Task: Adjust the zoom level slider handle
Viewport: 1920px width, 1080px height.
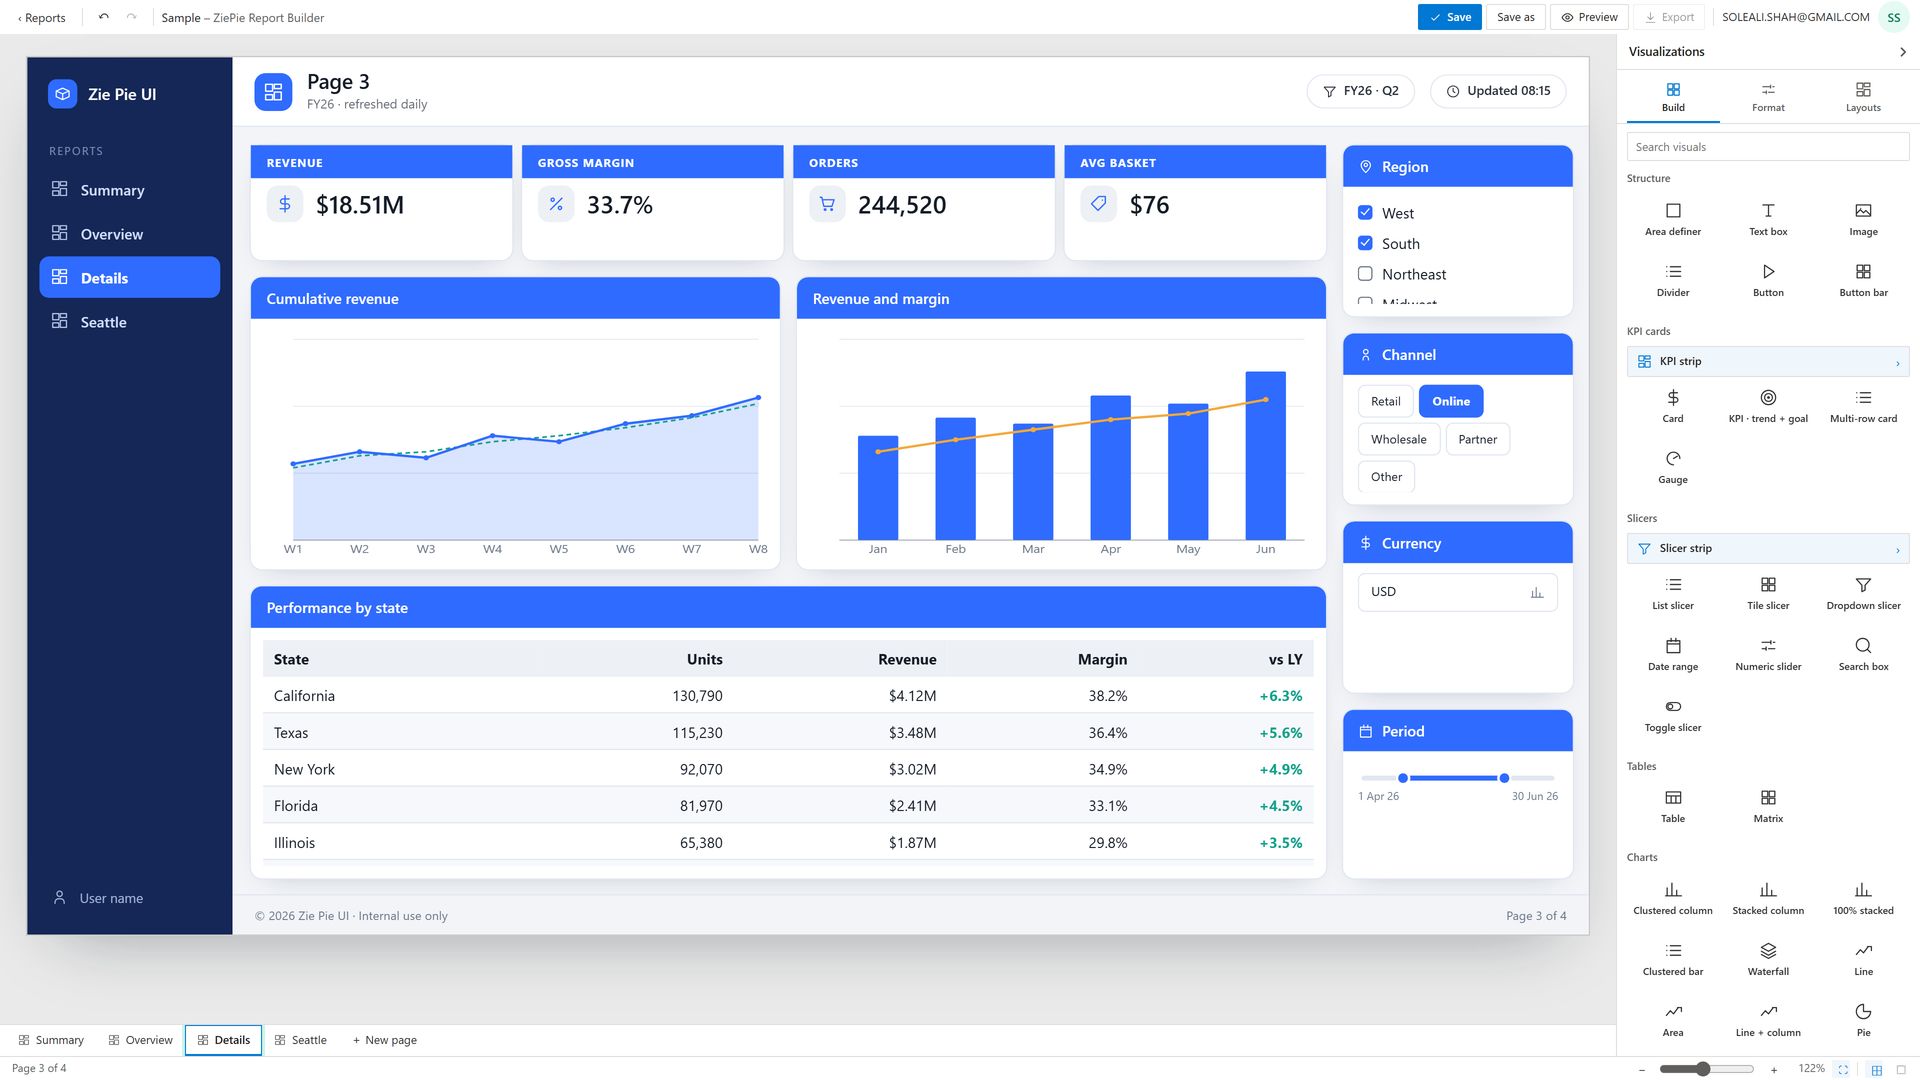Action: click(1702, 1069)
